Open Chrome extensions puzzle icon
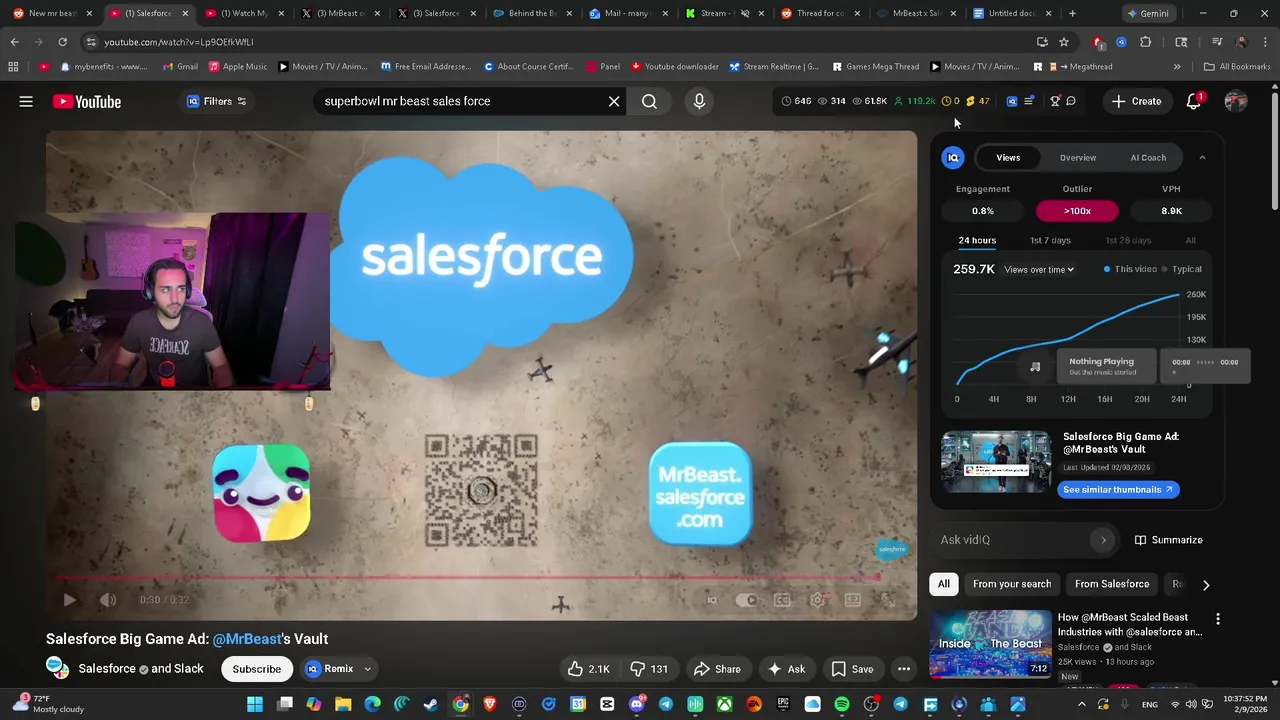The image size is (1280, 720). 1145,42
